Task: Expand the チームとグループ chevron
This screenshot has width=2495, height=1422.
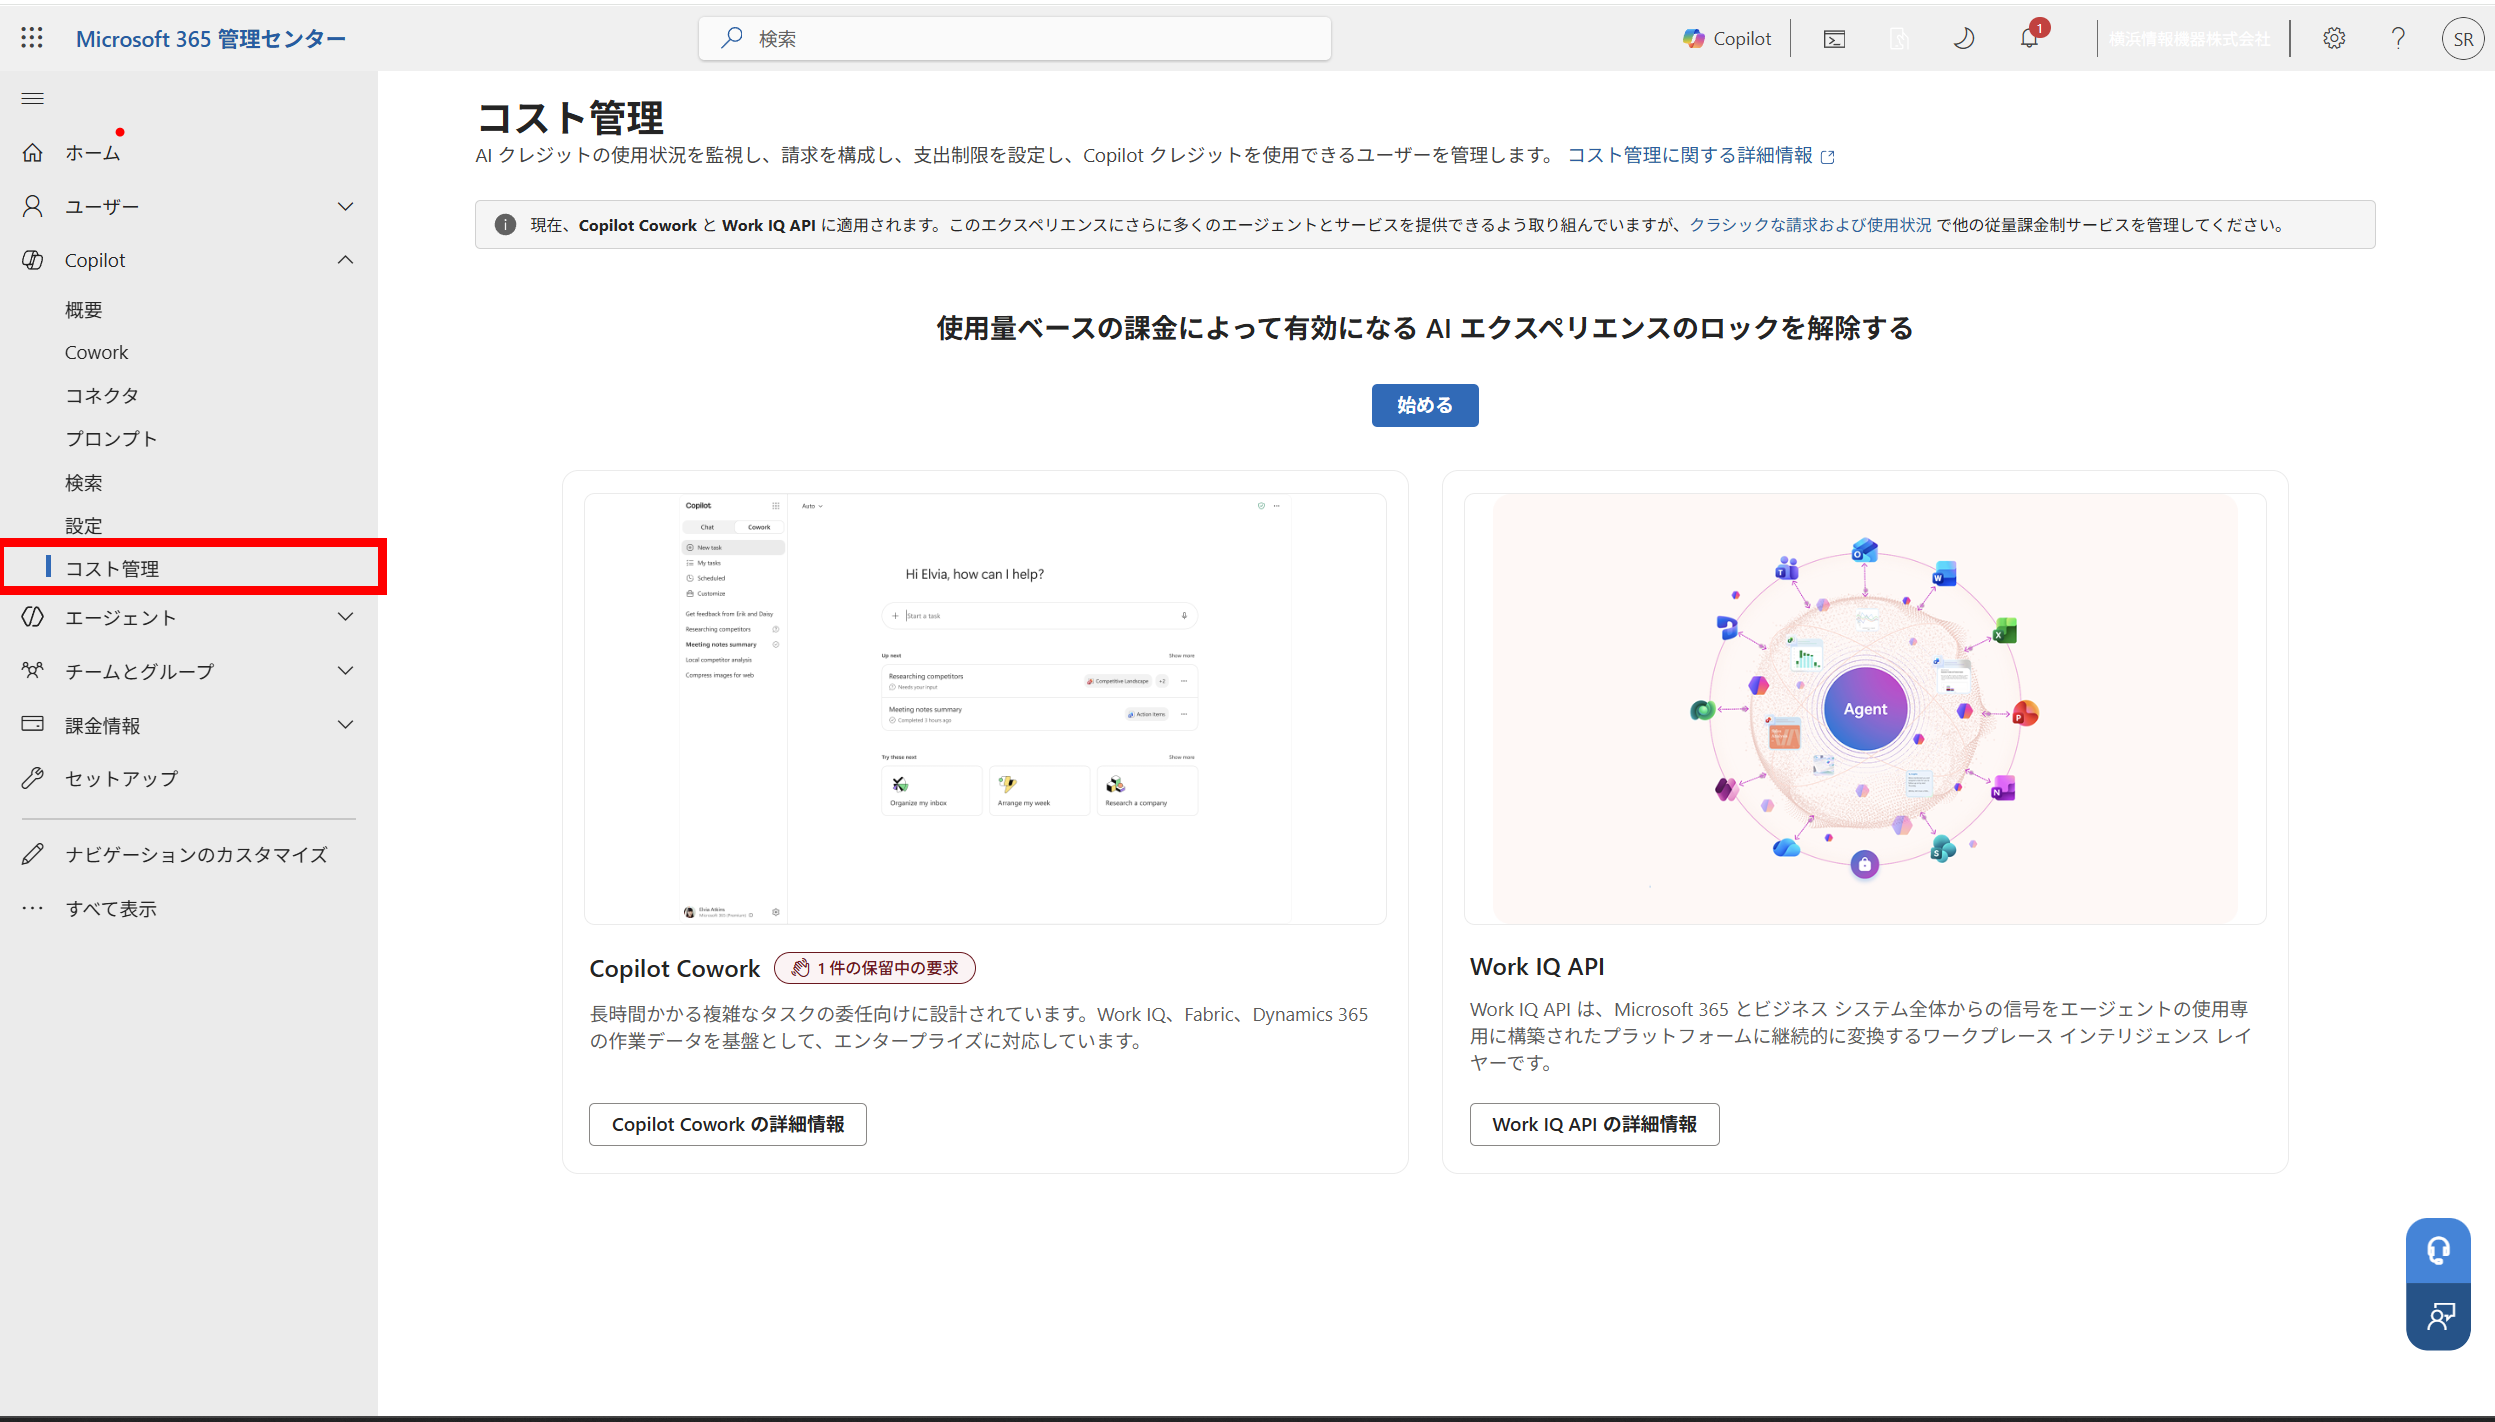Action: [x=346, y=670]
